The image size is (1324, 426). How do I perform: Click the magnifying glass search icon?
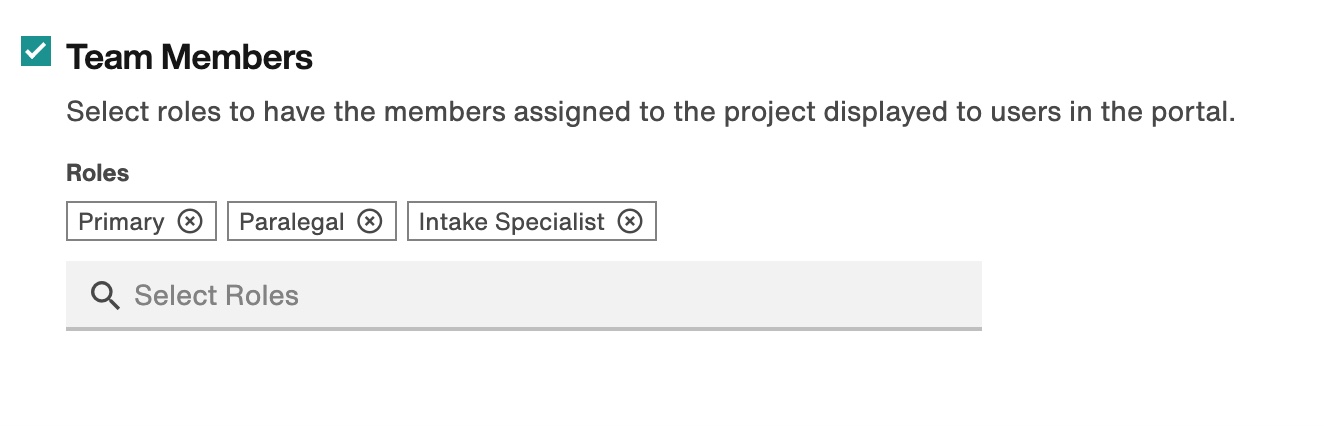pos(105,295)
